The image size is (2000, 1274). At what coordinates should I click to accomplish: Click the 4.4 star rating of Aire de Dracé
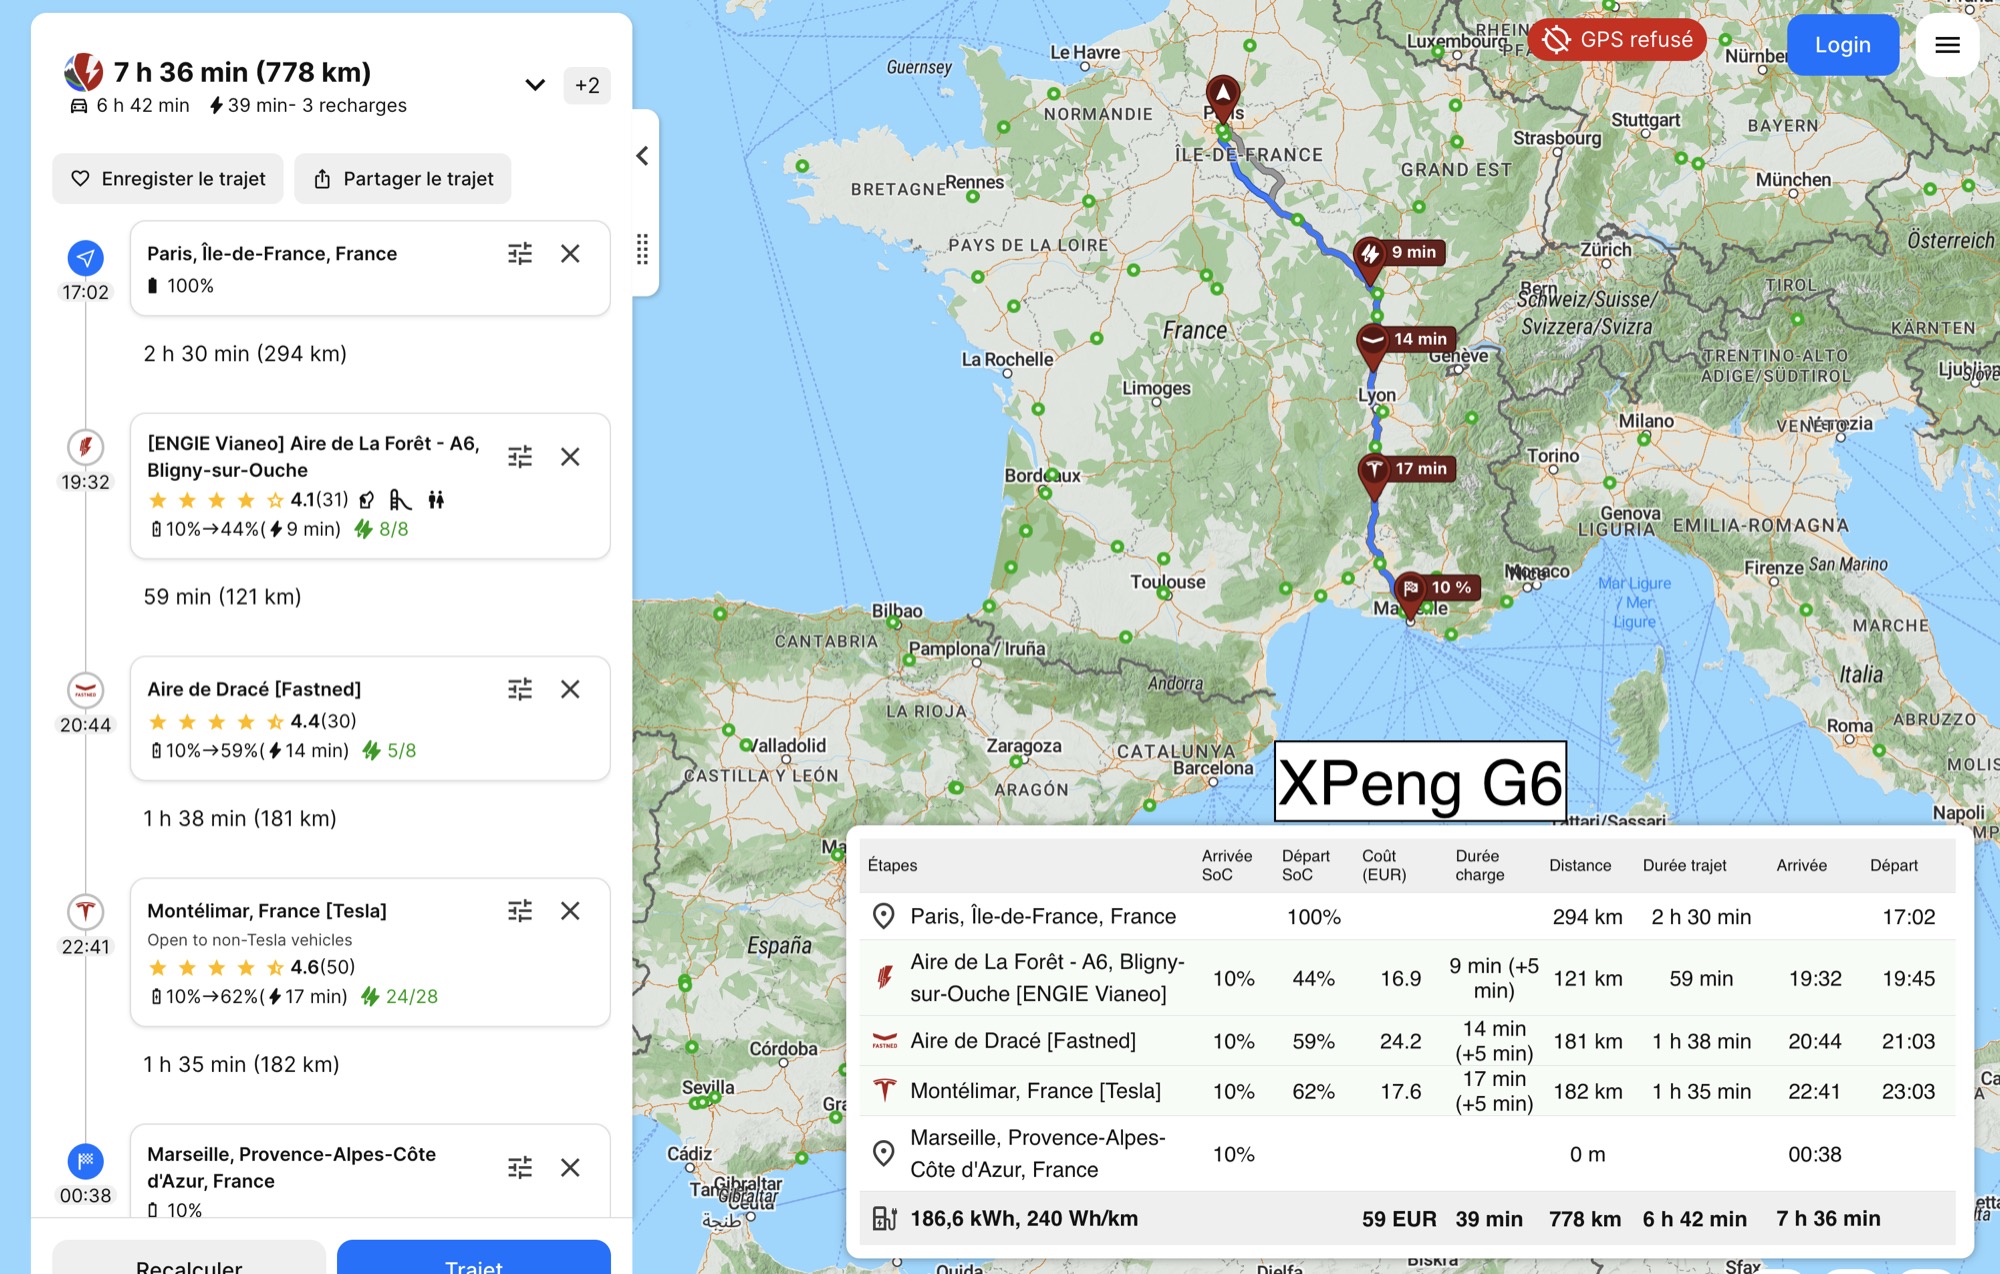[x=252, y=721]
